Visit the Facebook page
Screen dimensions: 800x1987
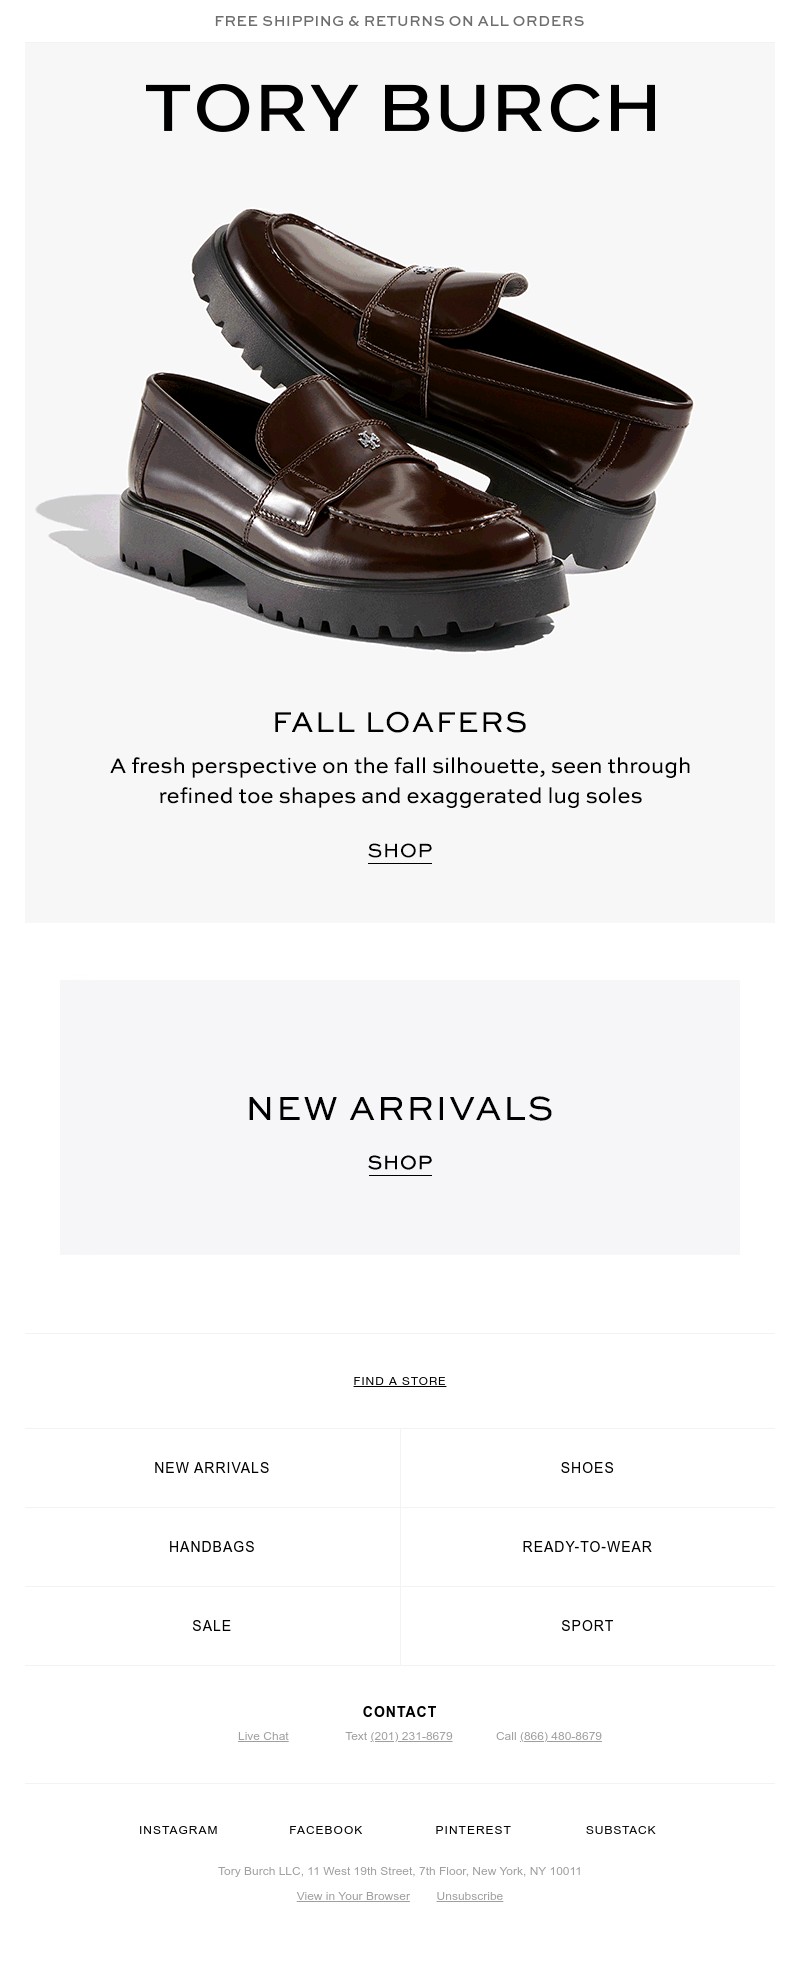click(326, 1830)
